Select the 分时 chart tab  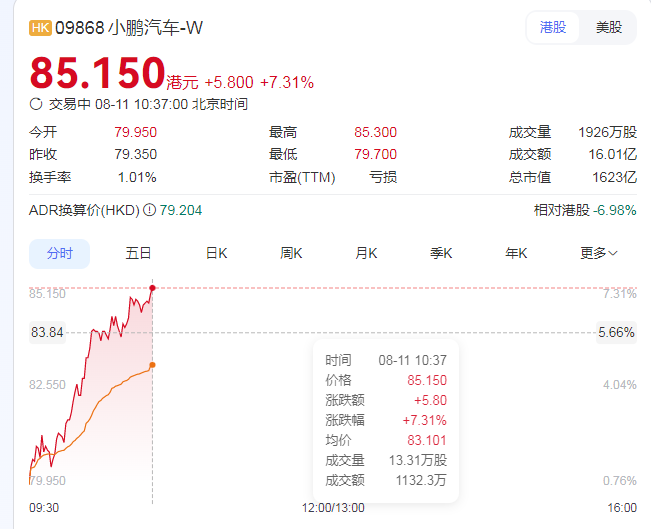(59, 253)
